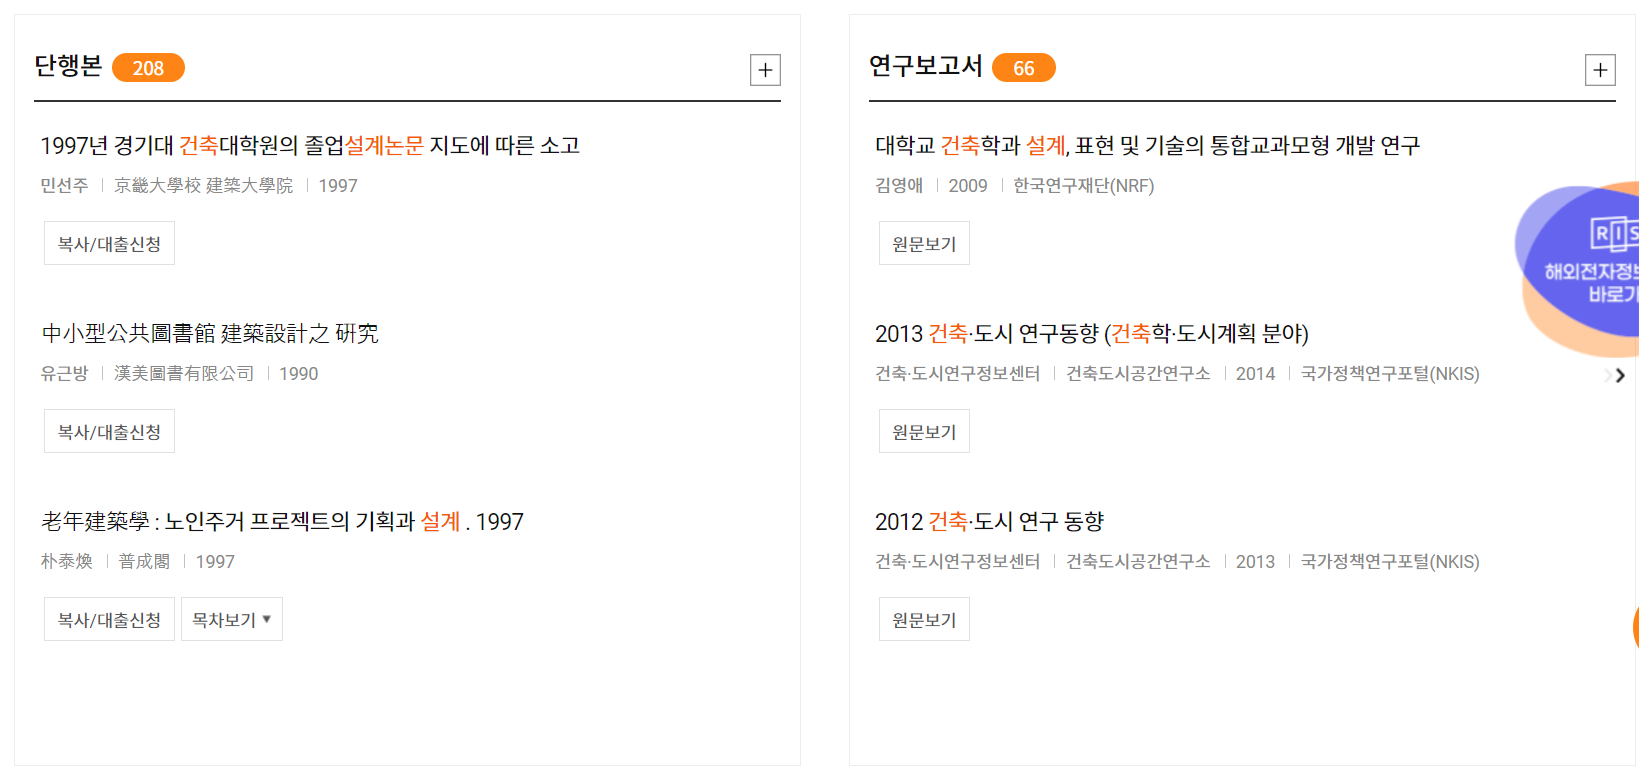Request copy/loan for the 老年建築學 book

[109, 618]
